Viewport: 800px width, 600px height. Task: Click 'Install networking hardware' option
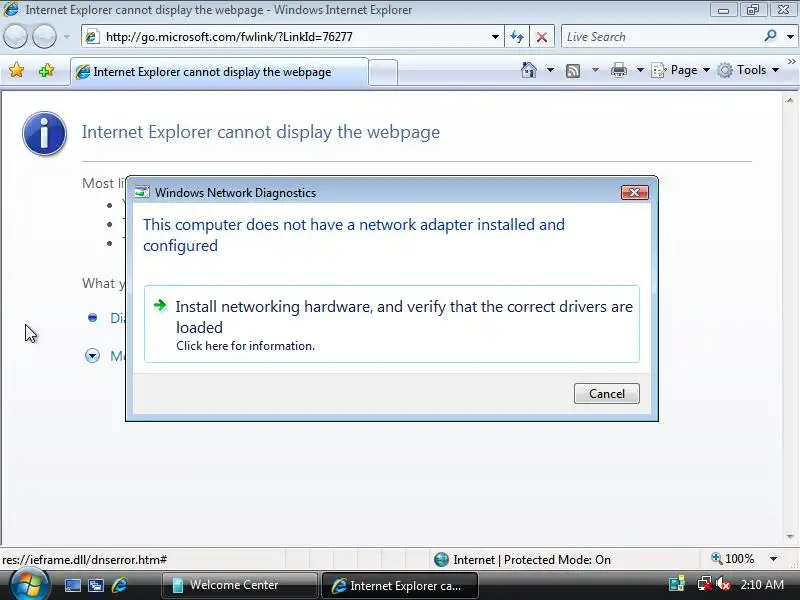coord(391,324)
